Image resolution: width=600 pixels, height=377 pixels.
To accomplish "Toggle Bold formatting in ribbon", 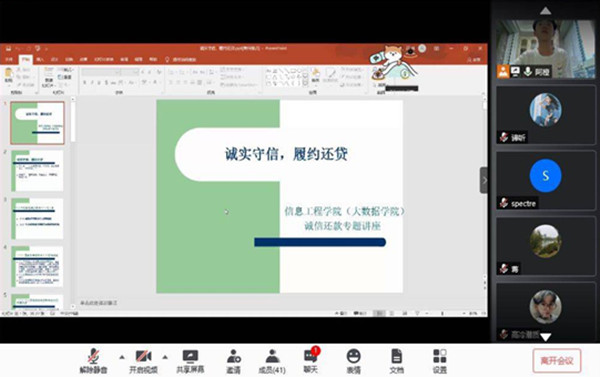I will click(85, 82).
